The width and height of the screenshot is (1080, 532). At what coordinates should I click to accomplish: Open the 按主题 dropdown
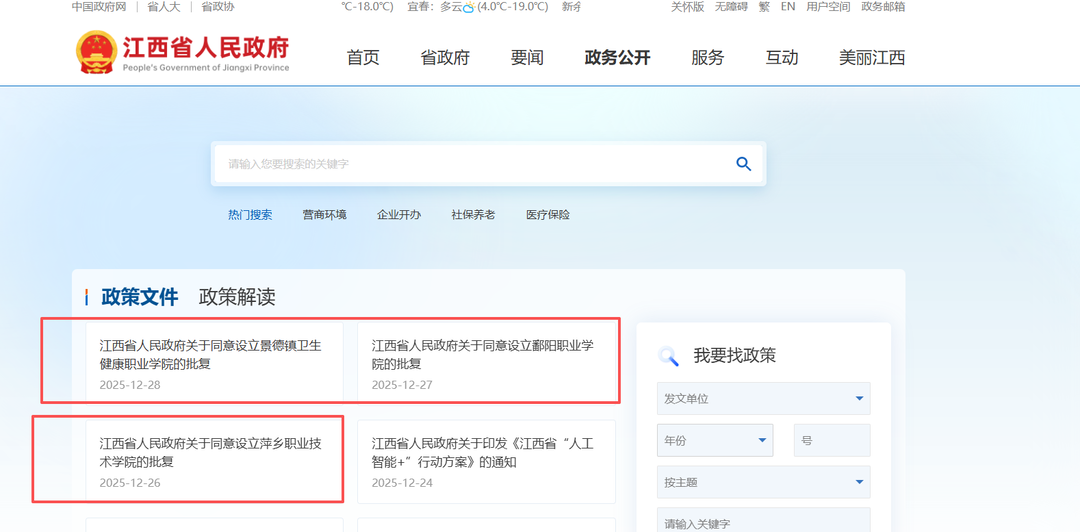763,482
